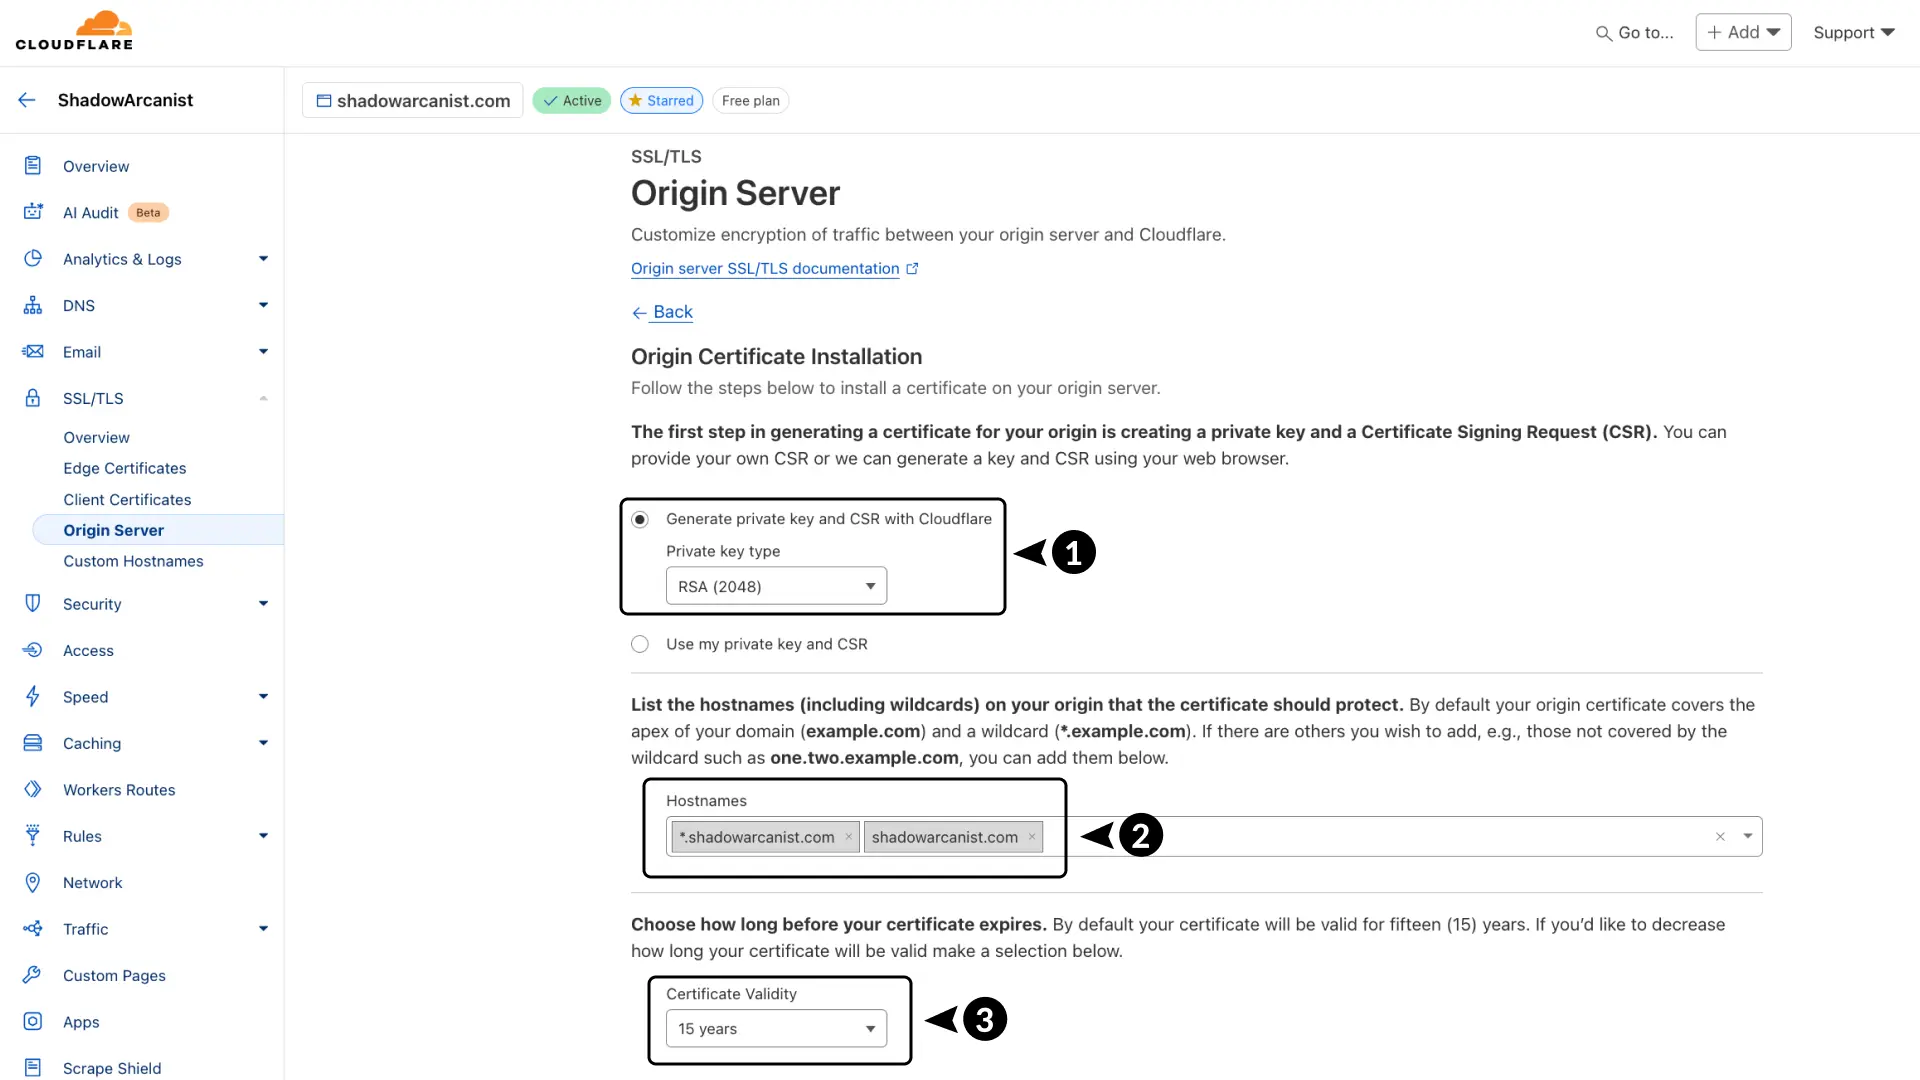
Task: Click the Network location pin icon
Action: [33, 882]
